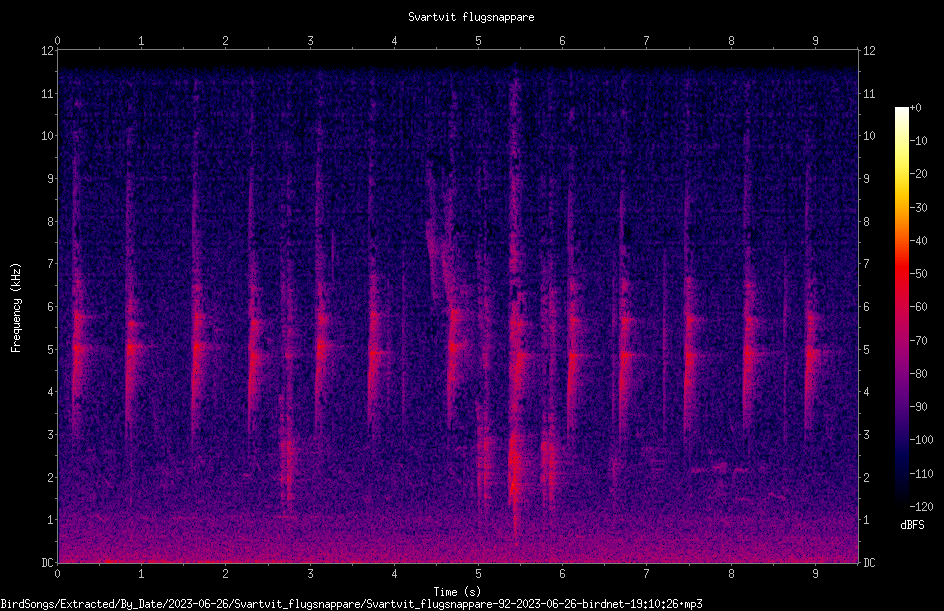The height and width of the screenshot is (611, 944).
Task: Click the "7" tick on bottom time axis
Action: [x=647, y=574]
